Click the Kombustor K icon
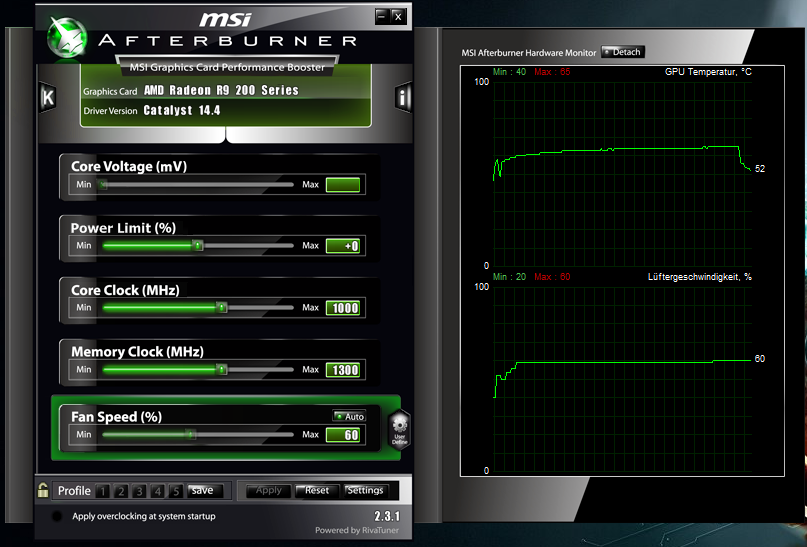Screen dimensions: 807x547 pos(48,97)
